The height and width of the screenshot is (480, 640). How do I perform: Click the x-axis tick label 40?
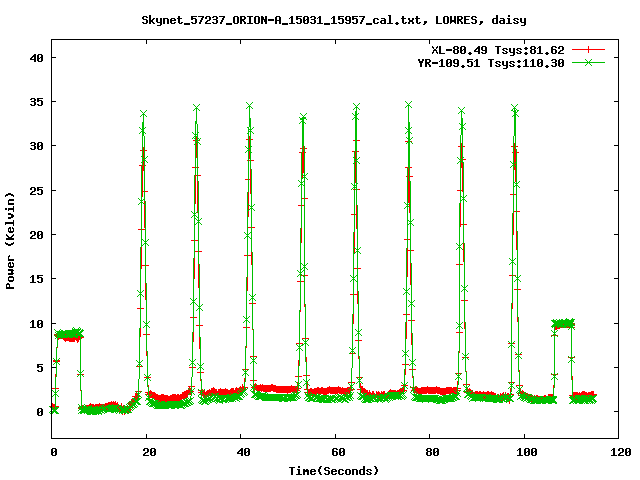coord(243,452)
